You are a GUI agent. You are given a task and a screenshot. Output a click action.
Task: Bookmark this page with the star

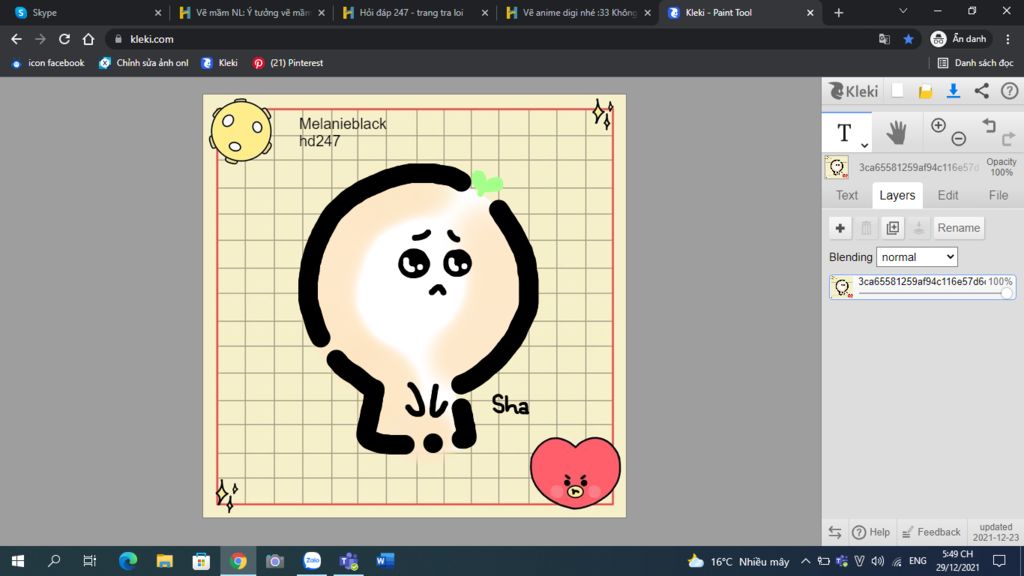click(x=908, y=39)
